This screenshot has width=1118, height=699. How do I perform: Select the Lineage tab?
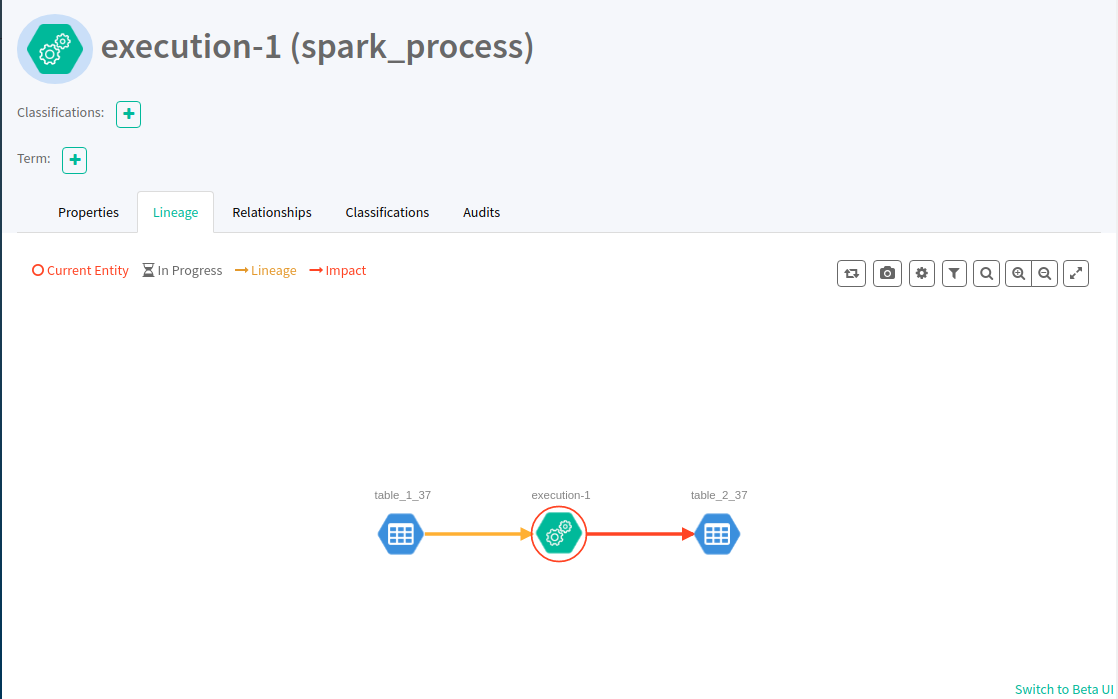[x=175, y=213]
